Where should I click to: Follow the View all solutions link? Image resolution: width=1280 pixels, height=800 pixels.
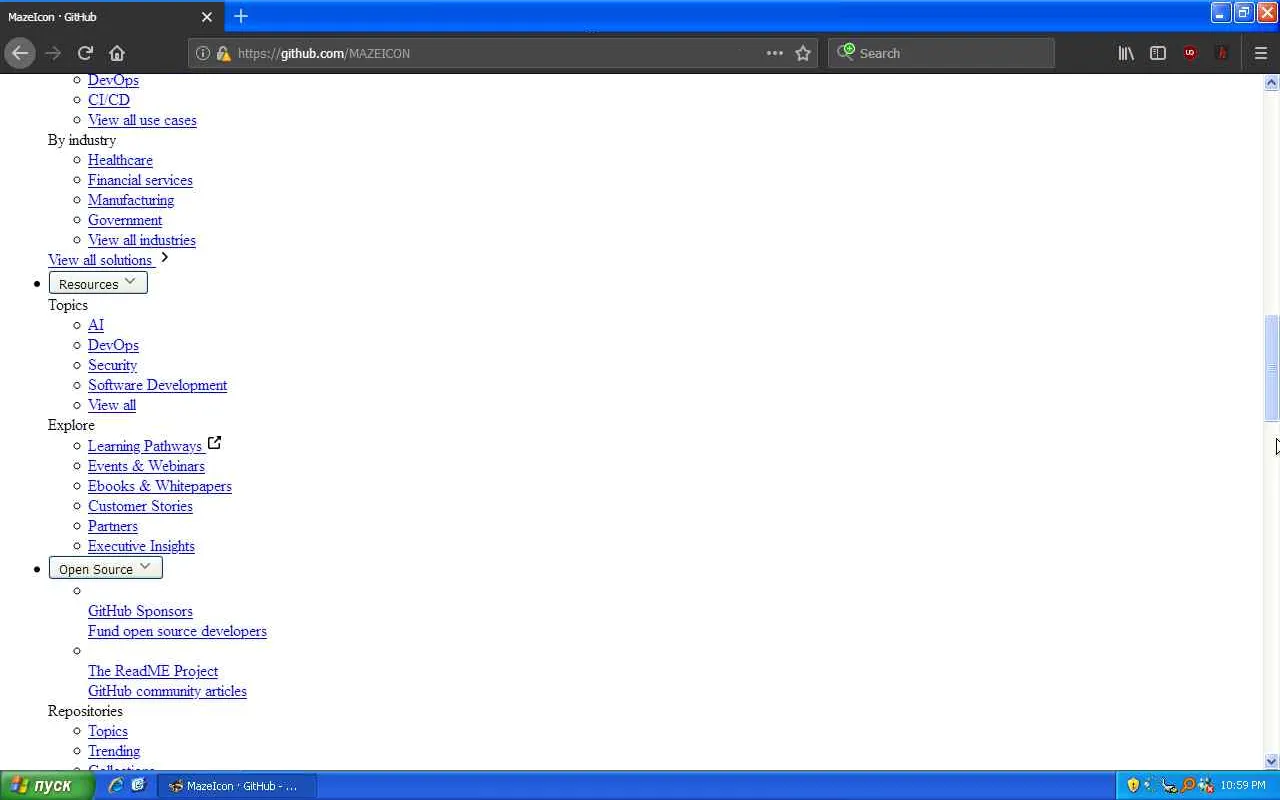[x=100, y=260]
